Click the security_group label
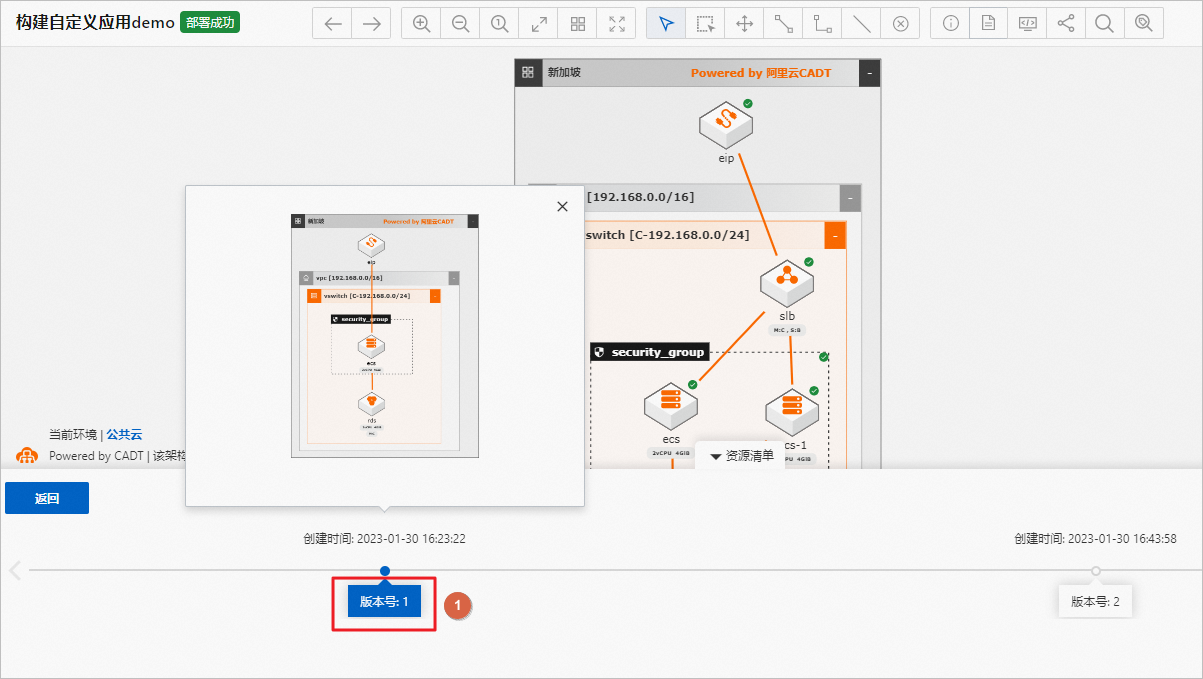 tap(649, 352)
